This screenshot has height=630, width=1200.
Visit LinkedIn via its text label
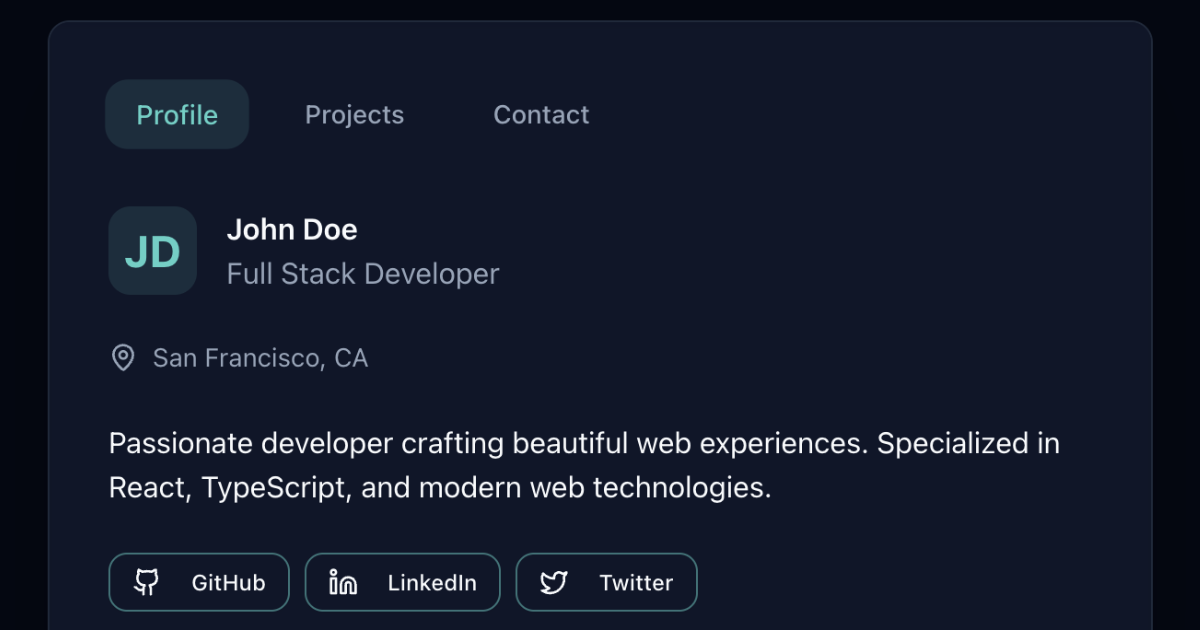tap(432, 582)
